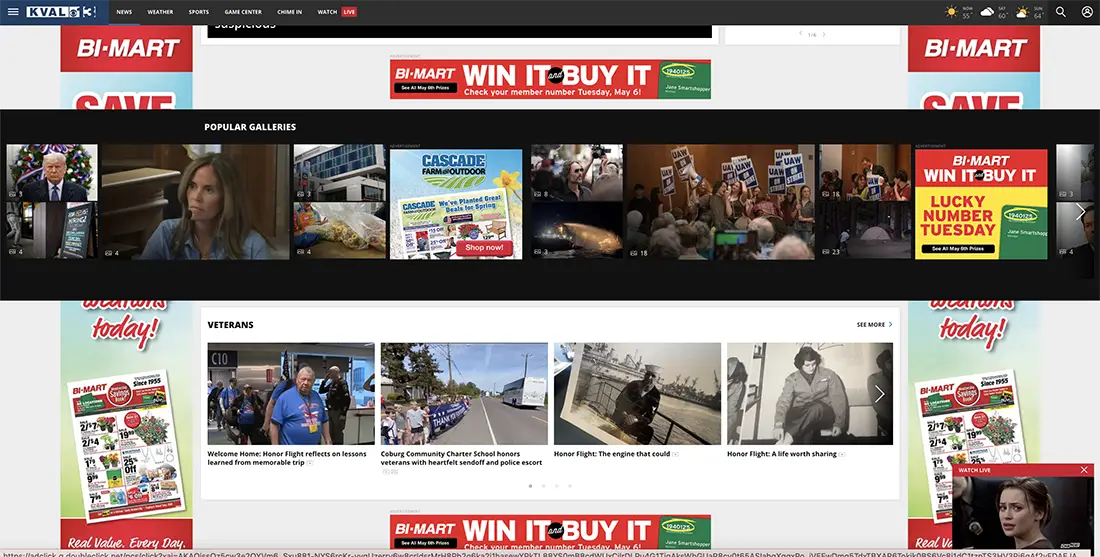Click the top Bi-Mart Win It banner ad
This screenshot has width=1100, height=557.
[550, 79]
